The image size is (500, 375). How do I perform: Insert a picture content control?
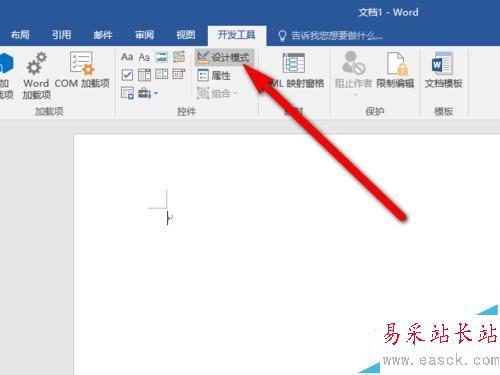162,57
